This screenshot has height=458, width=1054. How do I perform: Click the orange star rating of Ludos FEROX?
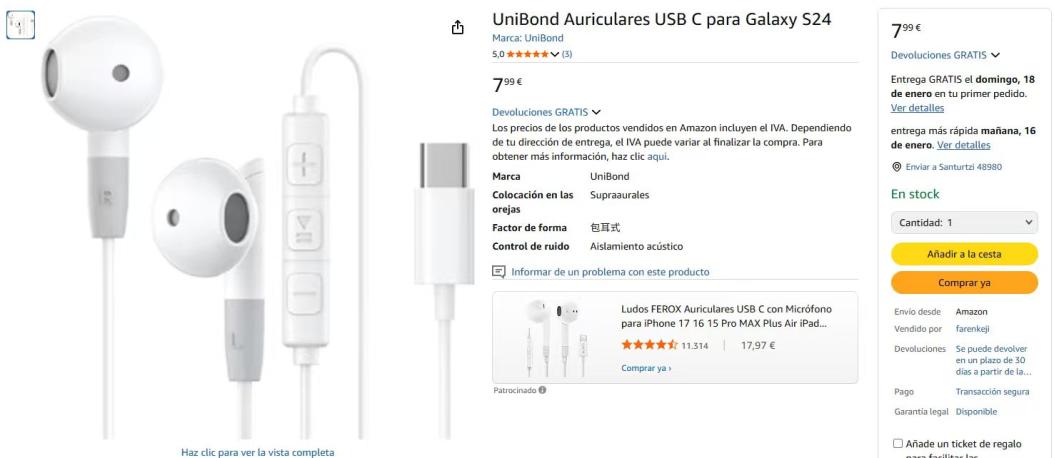click(649, 345)
